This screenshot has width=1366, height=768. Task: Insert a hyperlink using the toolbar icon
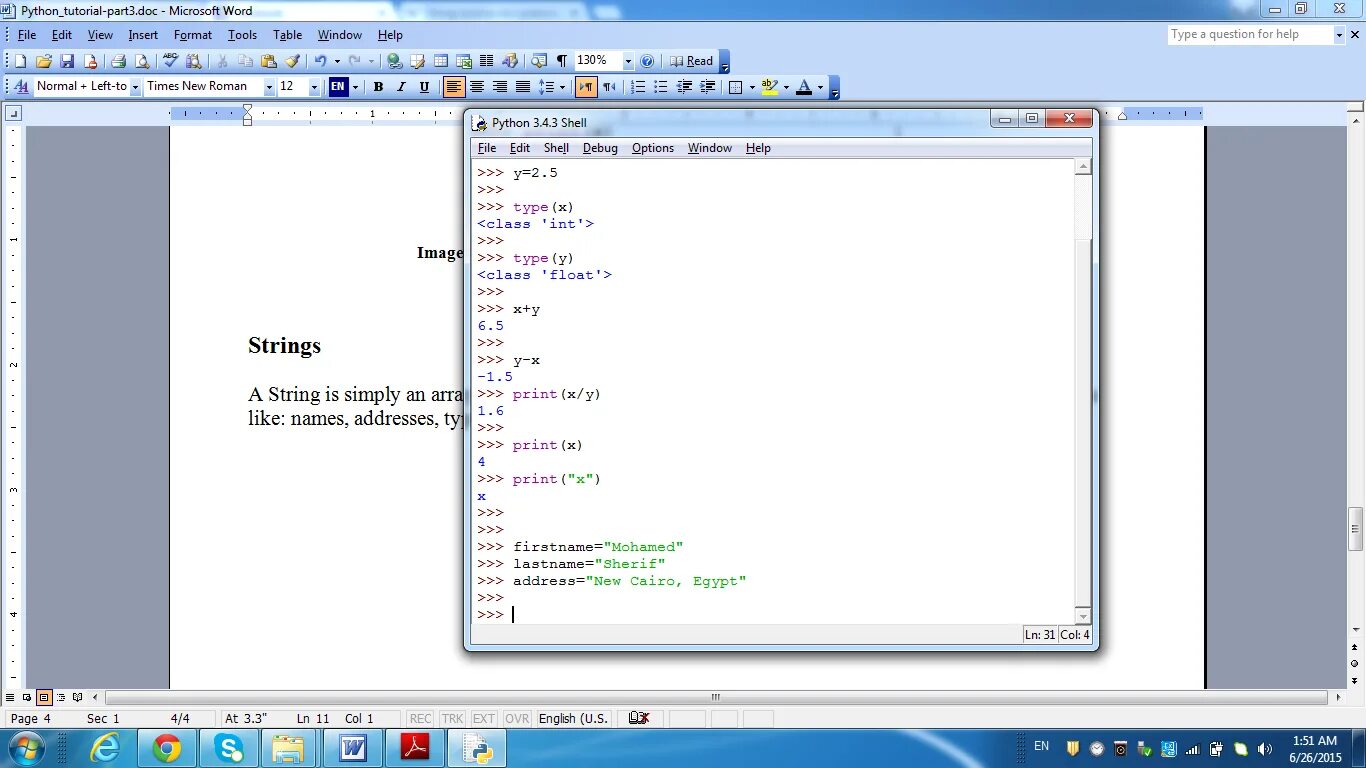[x=394, y=61]
